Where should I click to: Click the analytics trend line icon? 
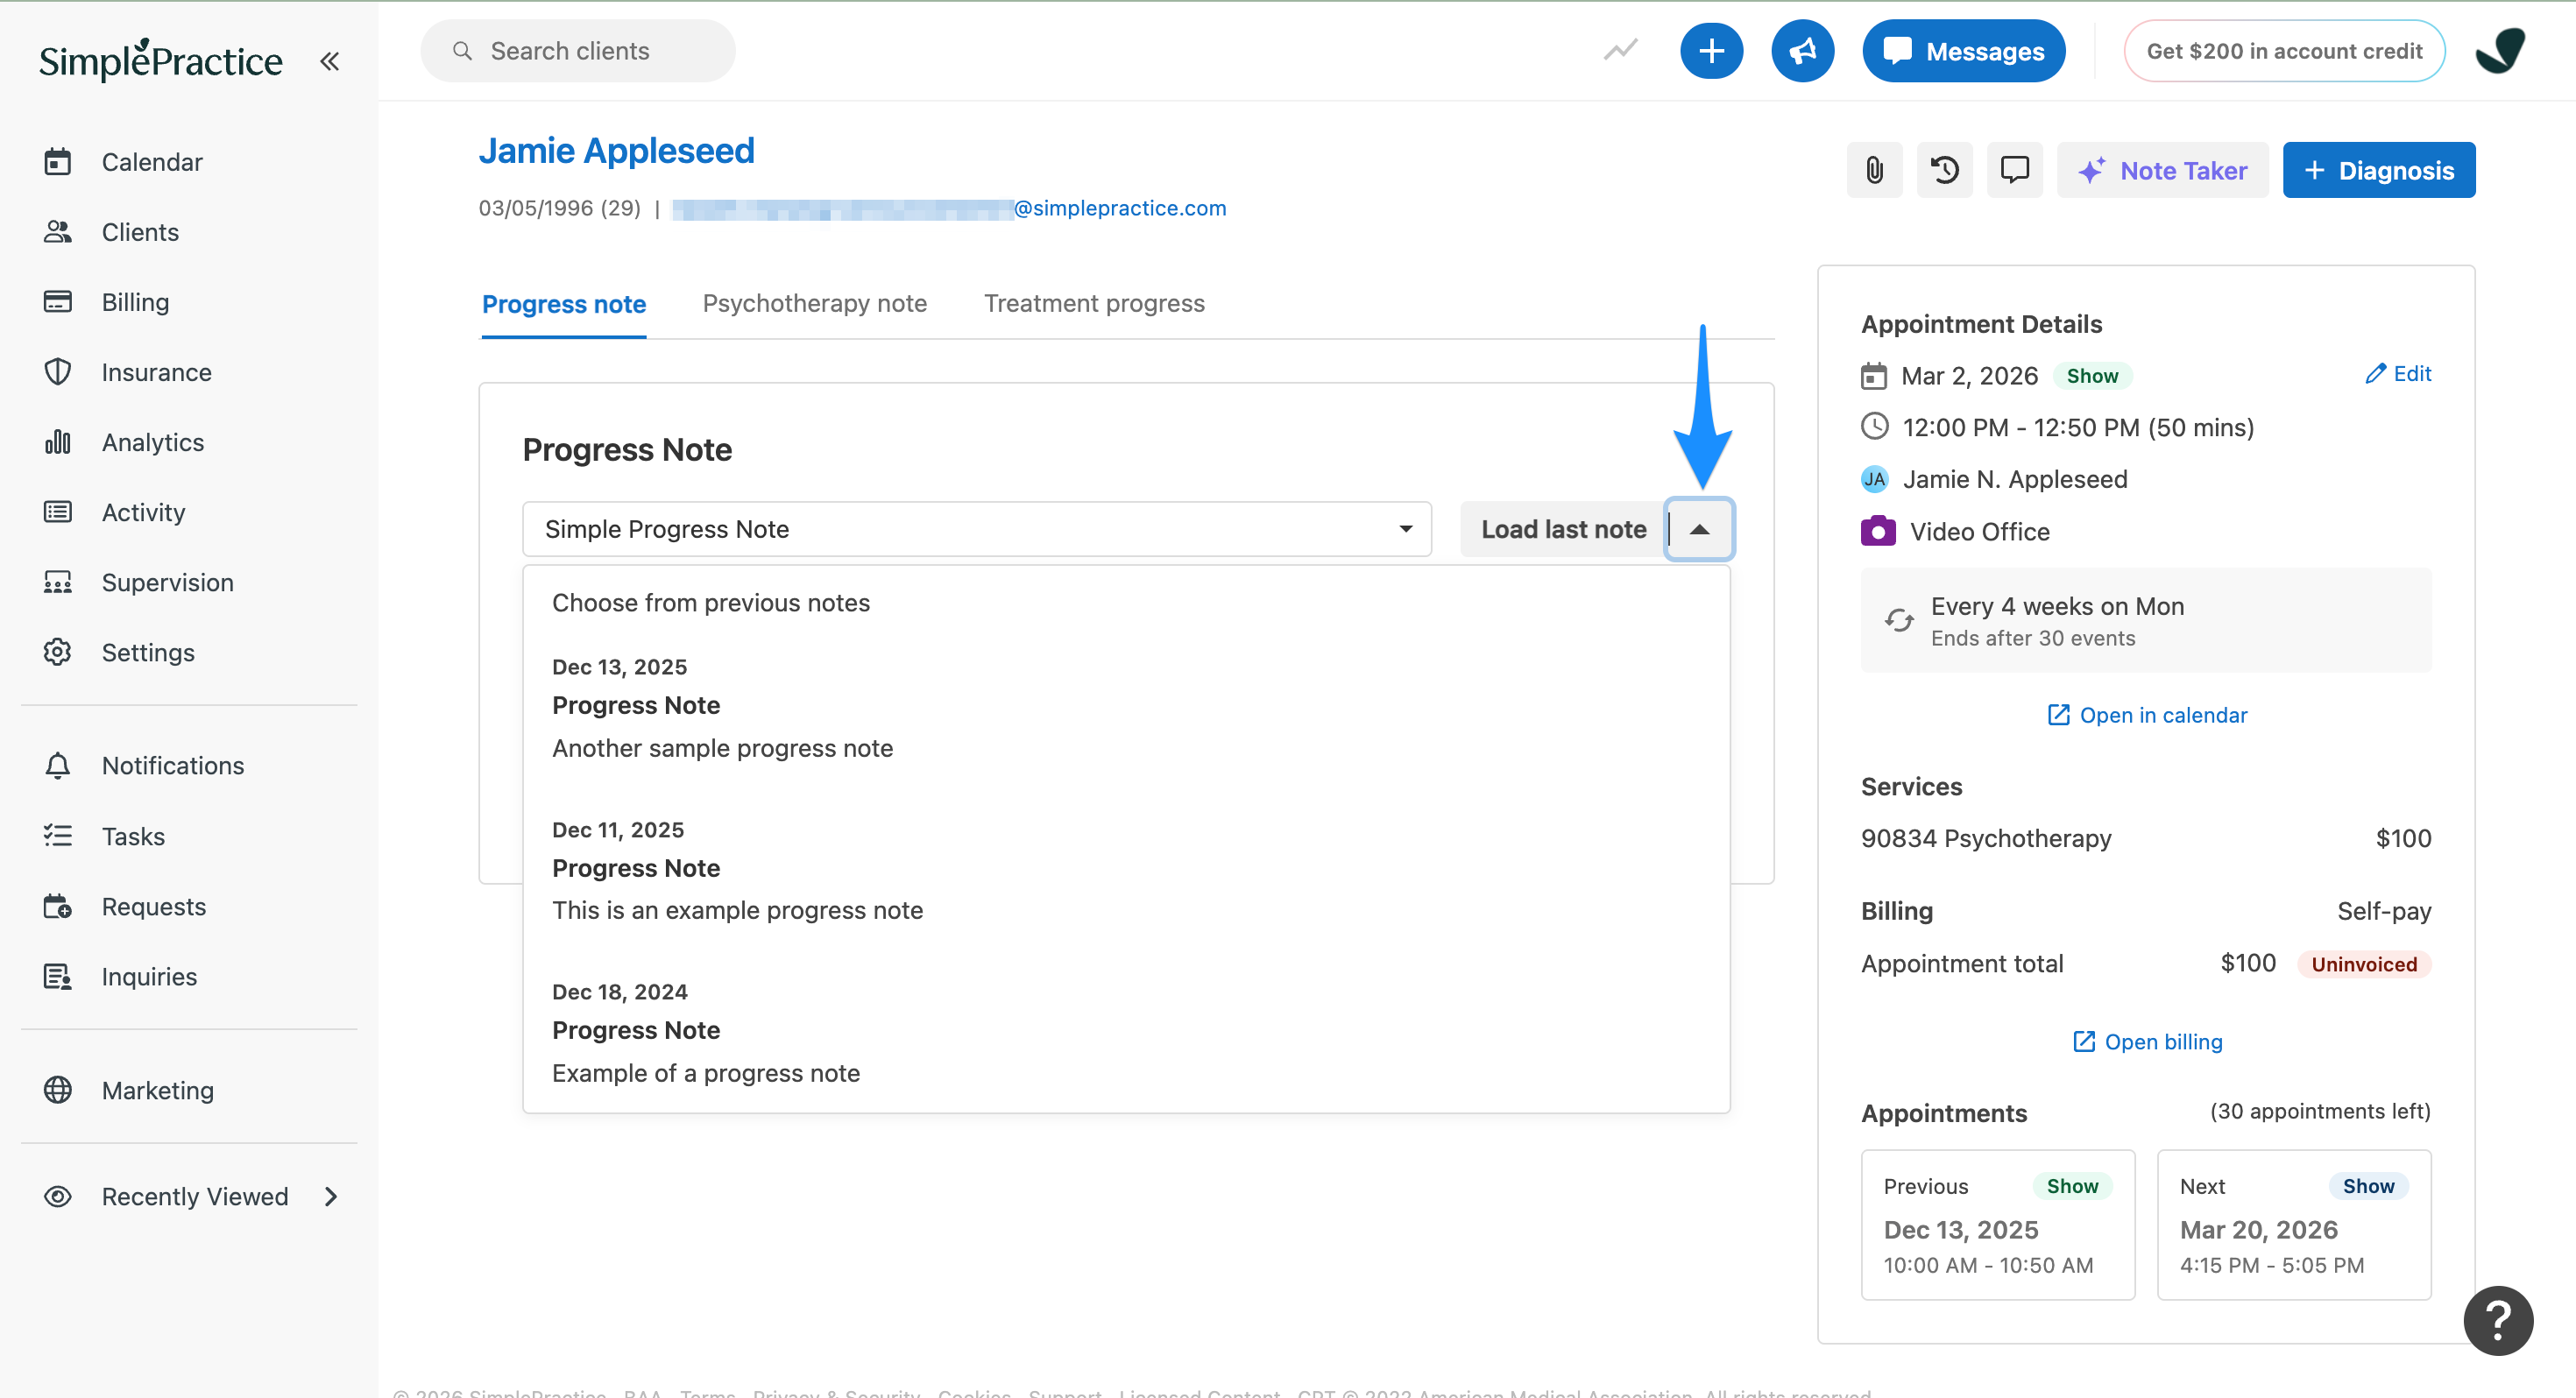click(1620, 50)
